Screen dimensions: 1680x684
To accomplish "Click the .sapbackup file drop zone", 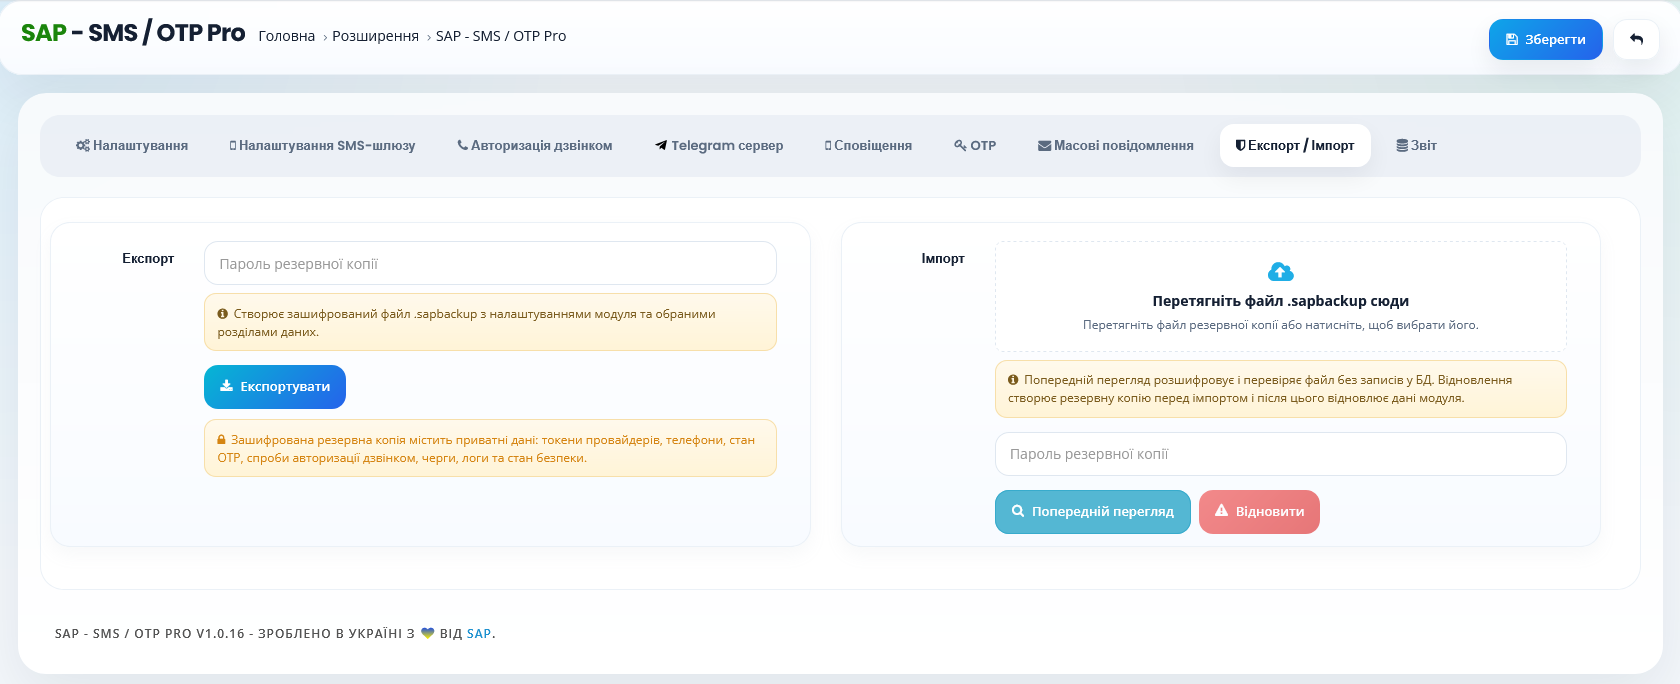I will pos(1280,296).
